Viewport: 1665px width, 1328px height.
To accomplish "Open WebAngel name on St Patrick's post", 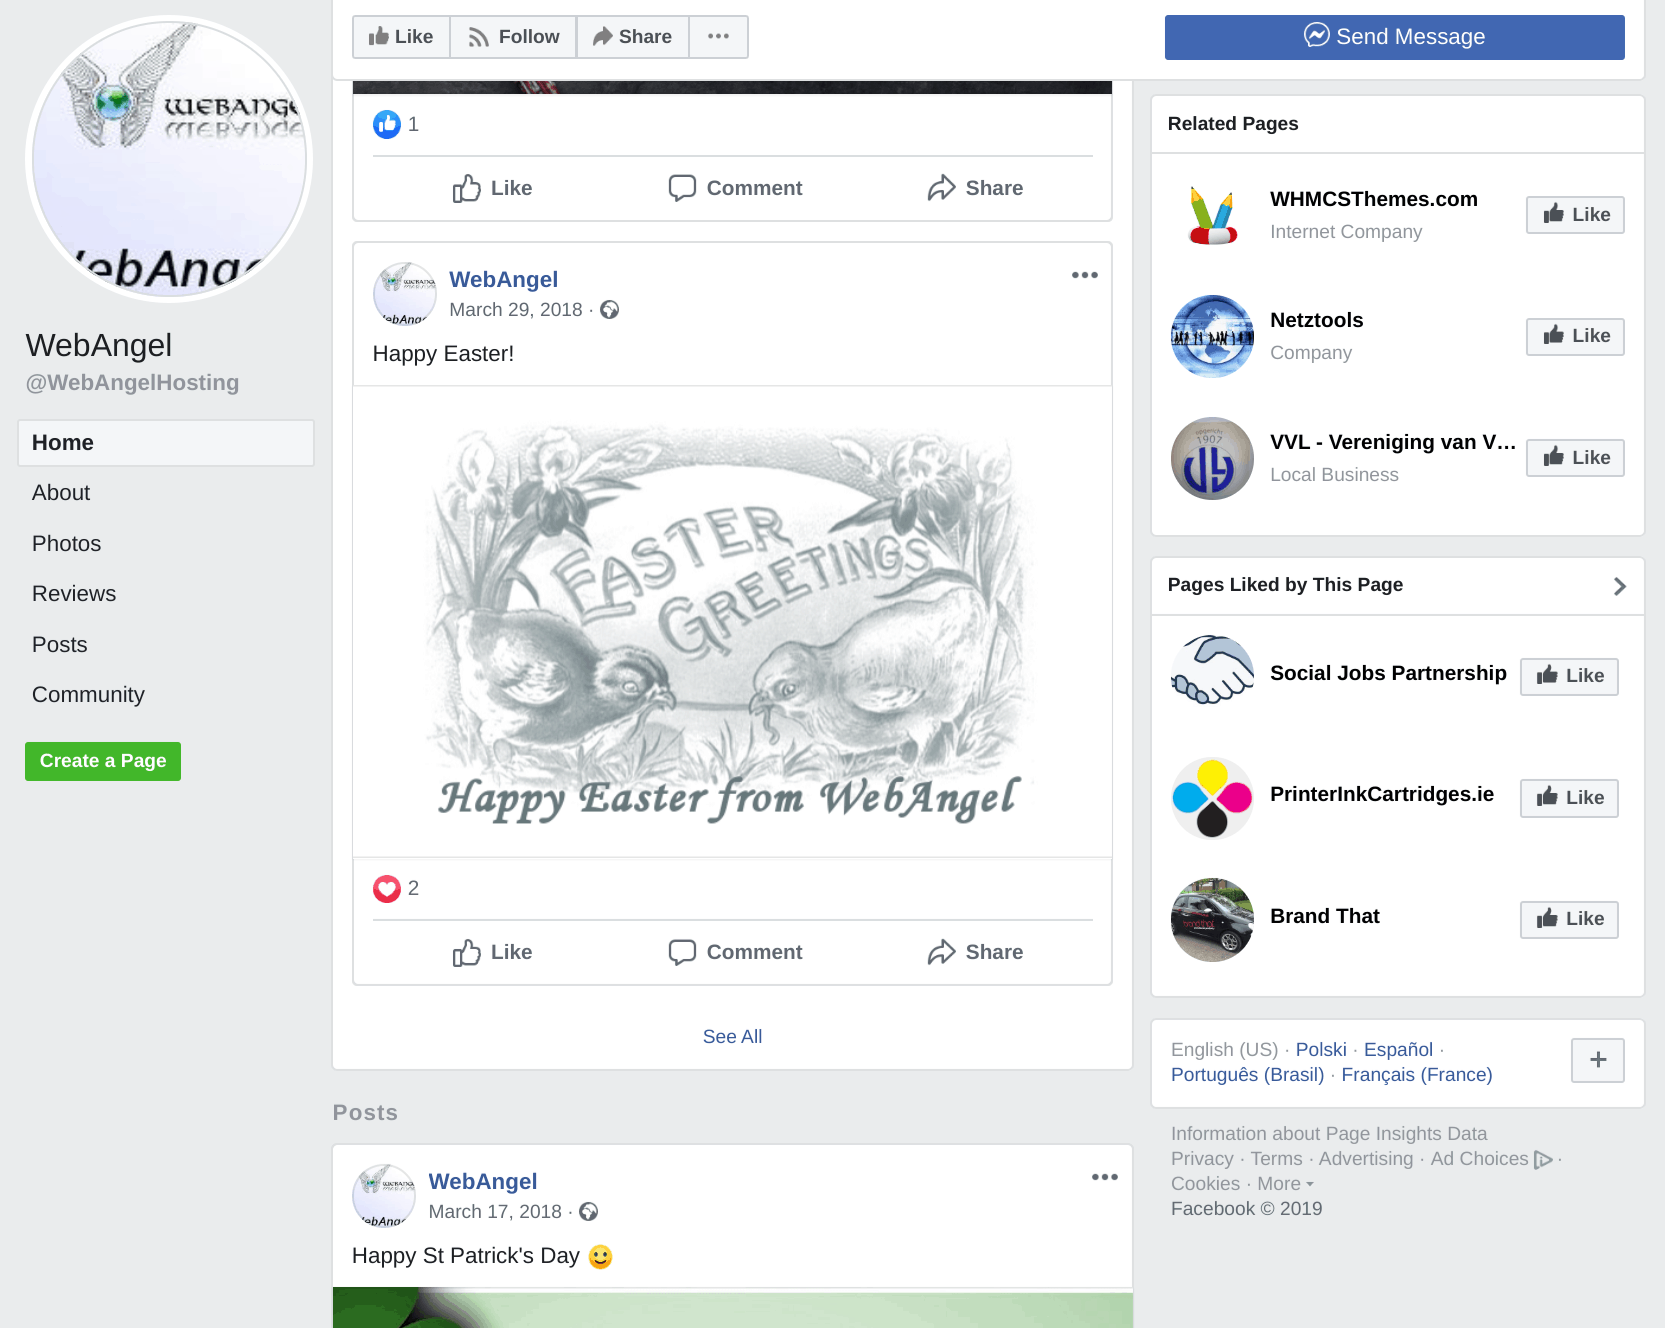I will point(483,1182).
